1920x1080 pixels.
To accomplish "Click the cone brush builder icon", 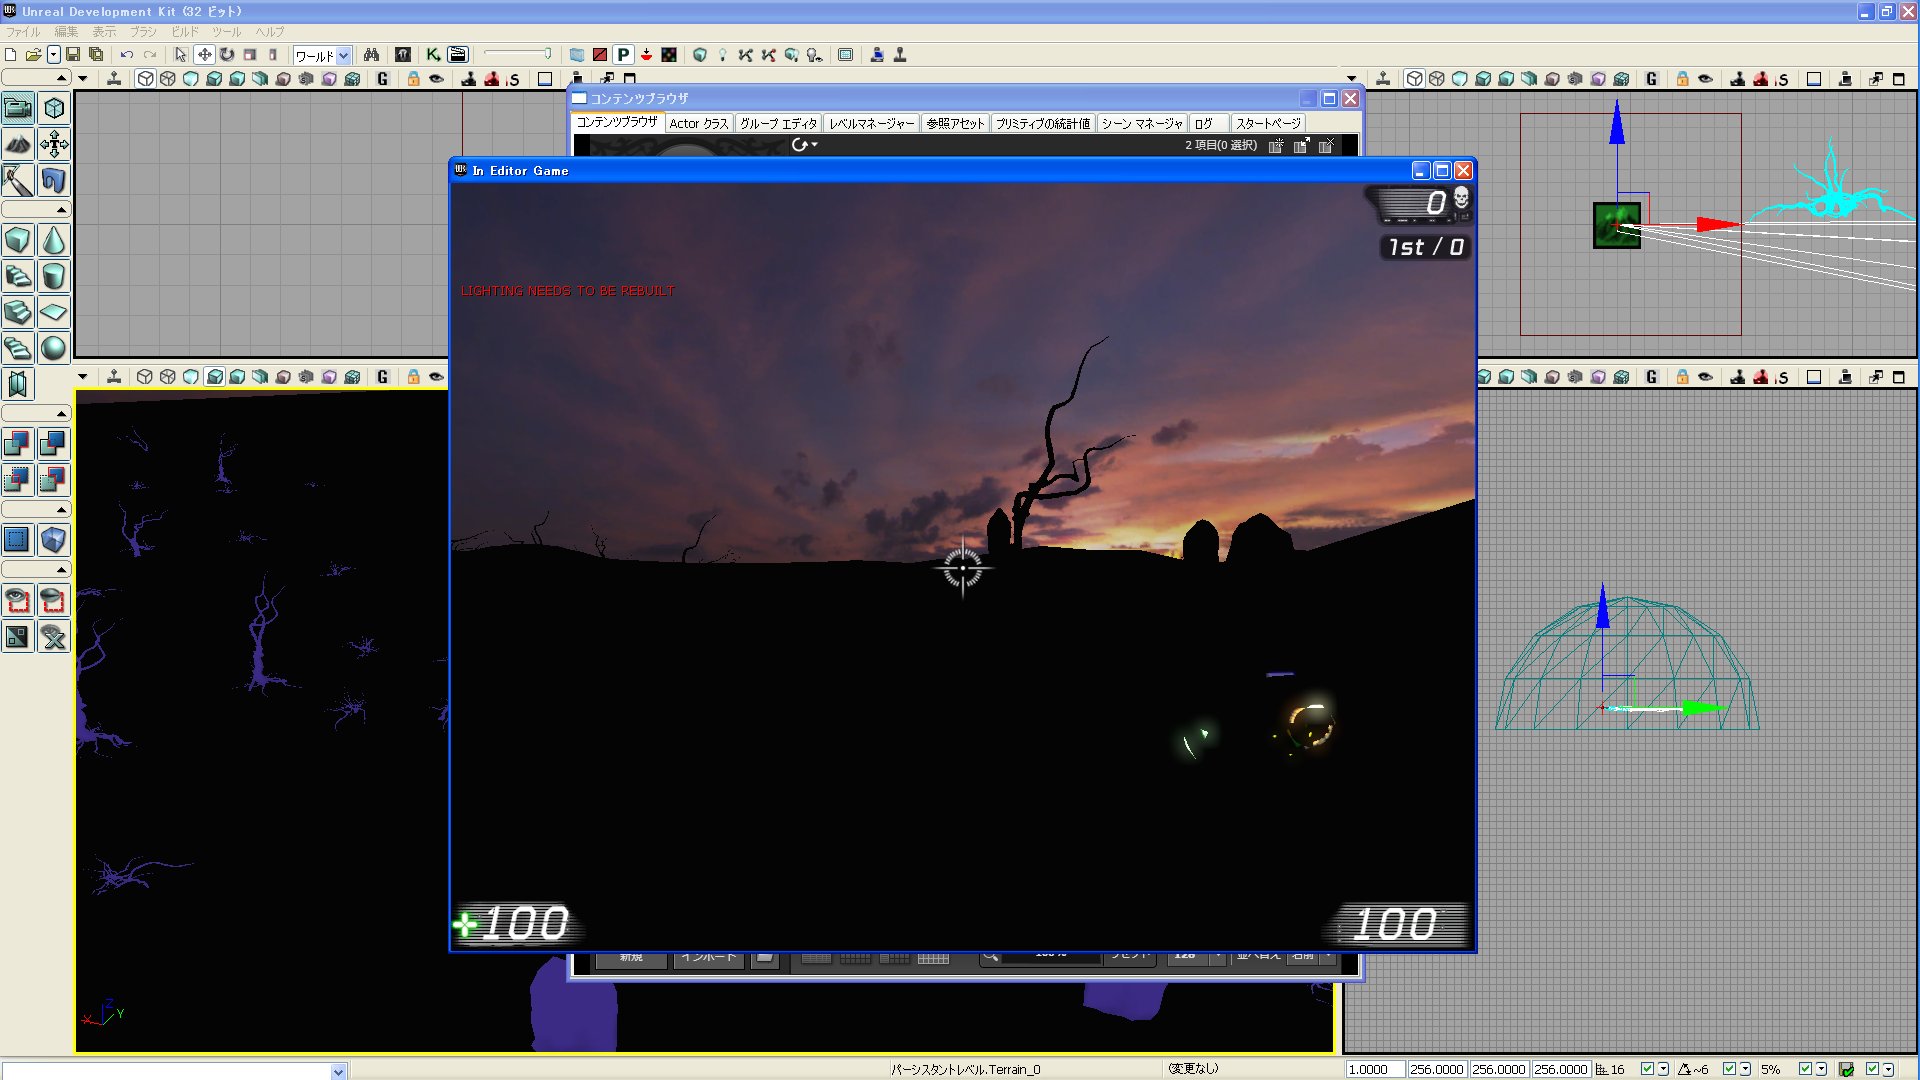I will [x=54, y=240].
